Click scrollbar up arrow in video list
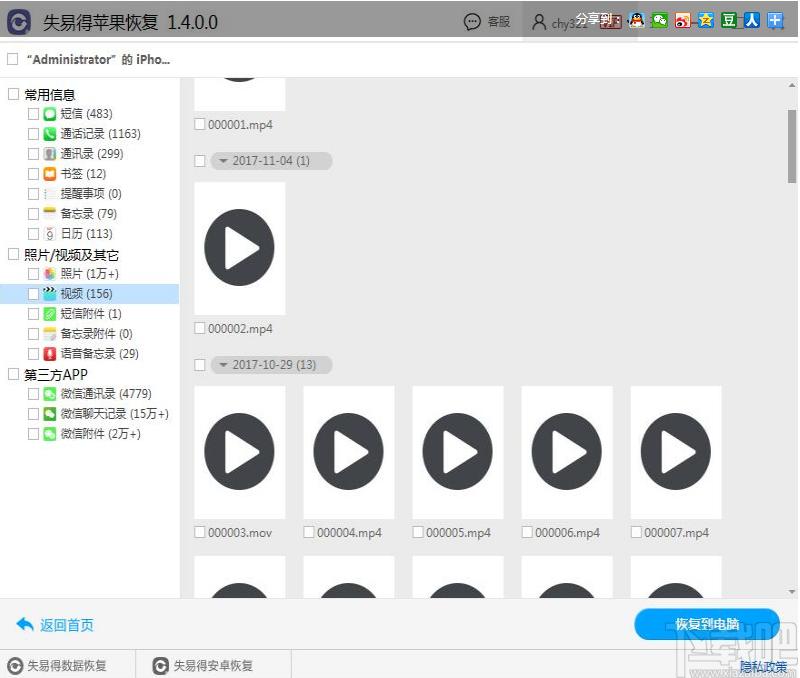This screenshot has width=800, height=678. pos(792,85)
